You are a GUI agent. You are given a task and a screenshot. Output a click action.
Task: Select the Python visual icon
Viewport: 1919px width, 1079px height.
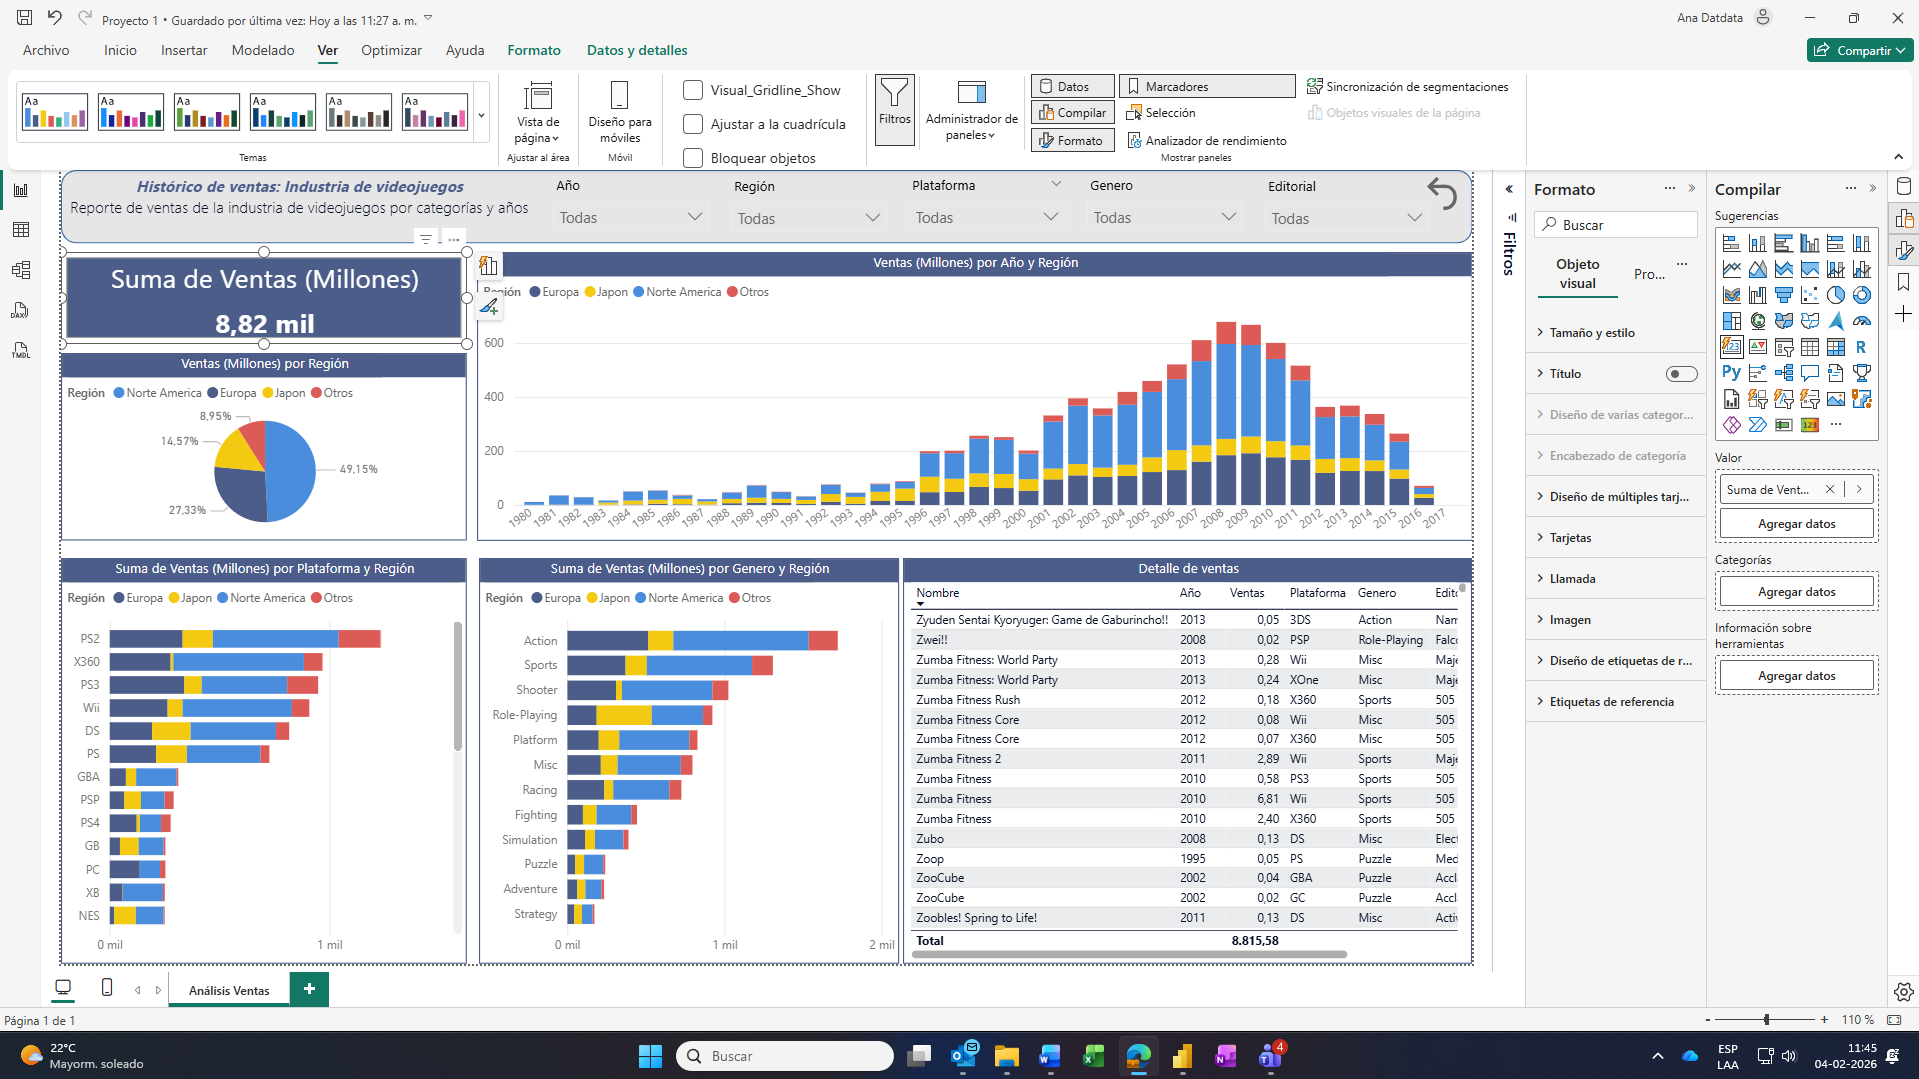(1731, 373)
